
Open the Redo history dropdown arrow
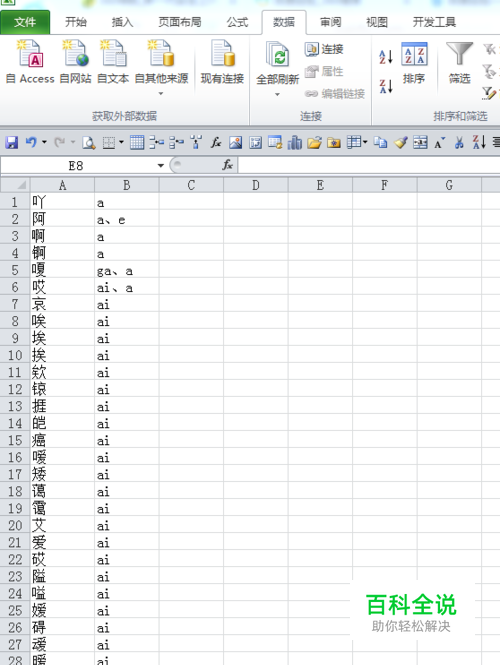coord(73,142)
